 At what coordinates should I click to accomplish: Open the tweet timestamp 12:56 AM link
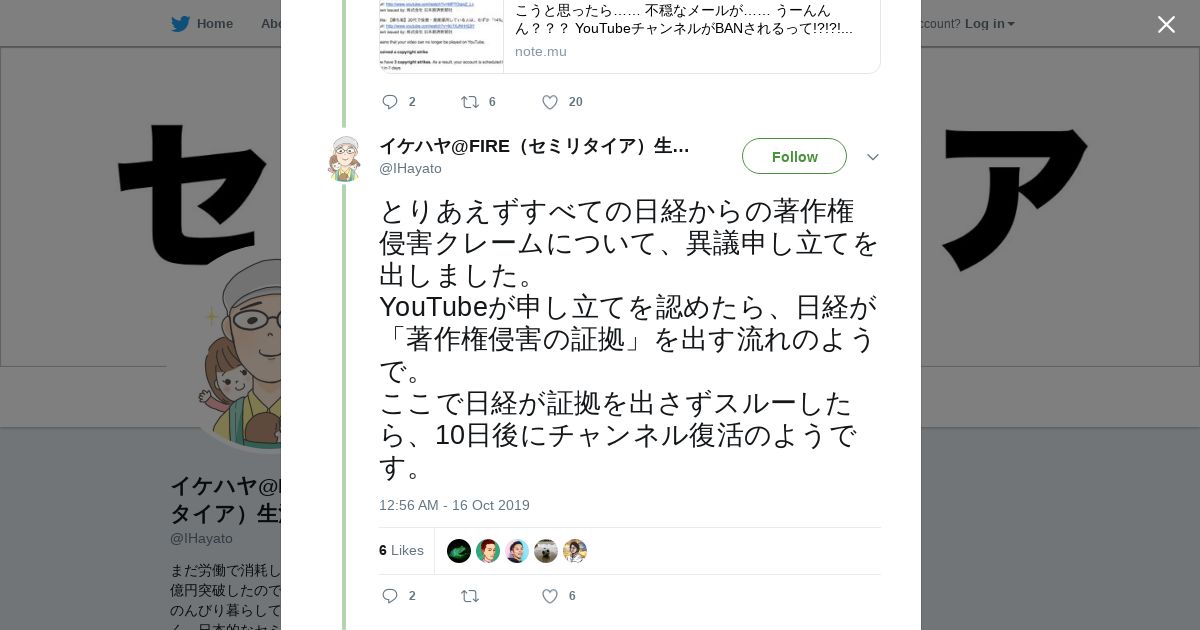(x=454, y=506)
